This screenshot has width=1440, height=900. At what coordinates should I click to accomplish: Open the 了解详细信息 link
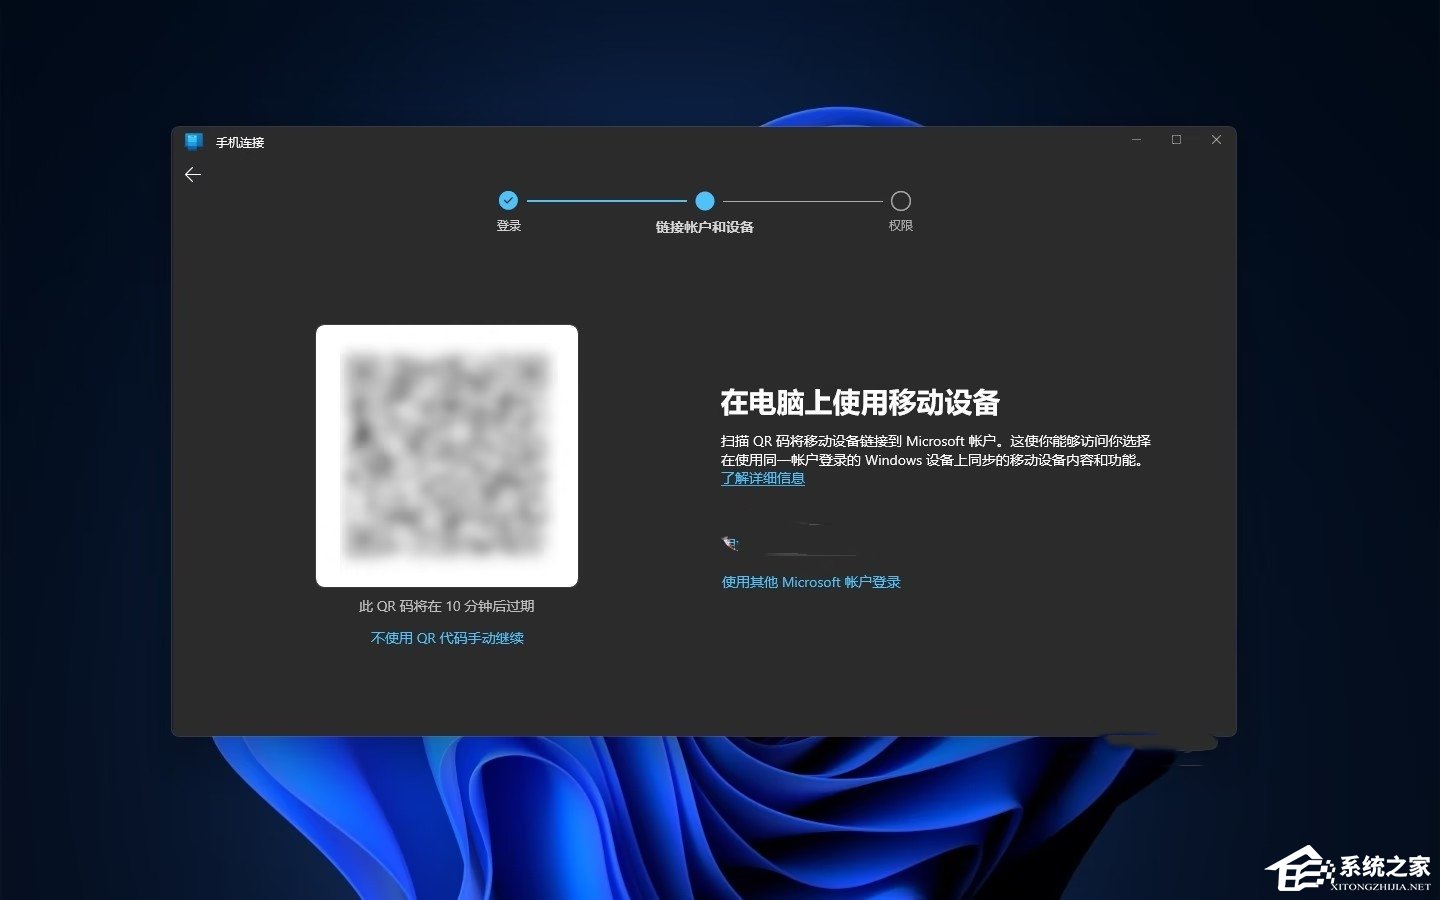[763, 479]
